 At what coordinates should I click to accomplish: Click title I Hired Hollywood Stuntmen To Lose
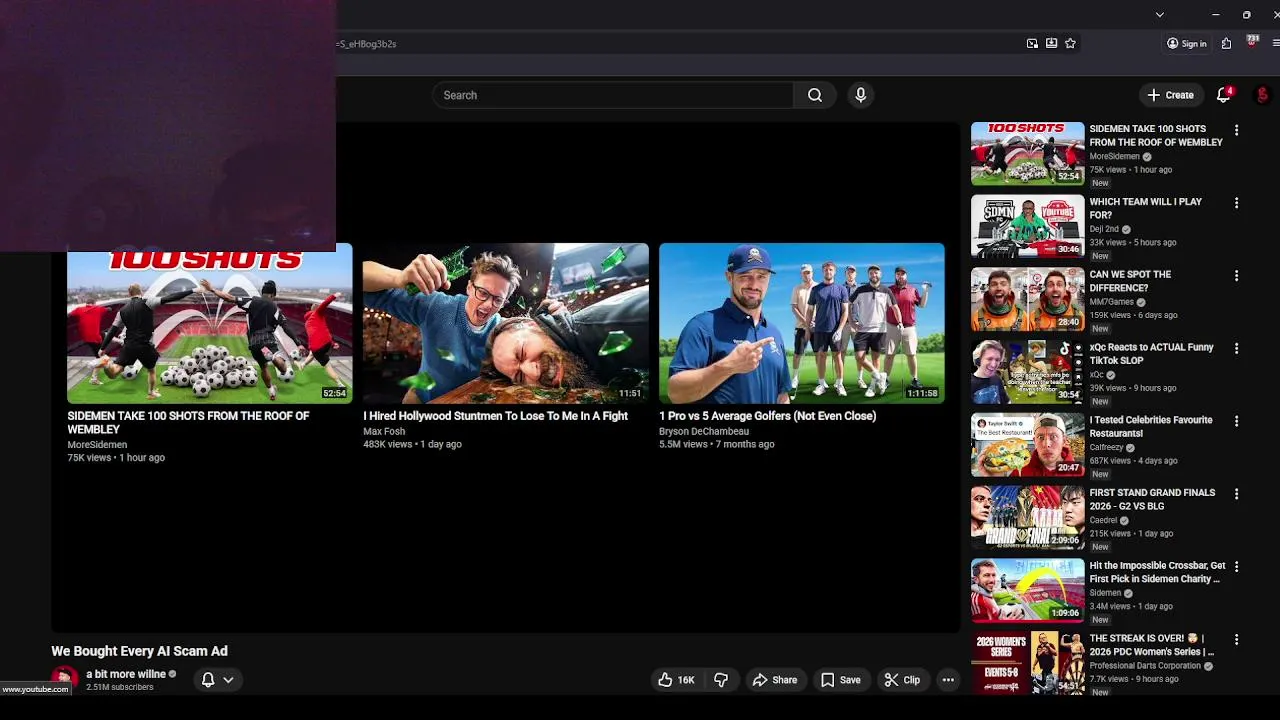click(x=496, y=416)
